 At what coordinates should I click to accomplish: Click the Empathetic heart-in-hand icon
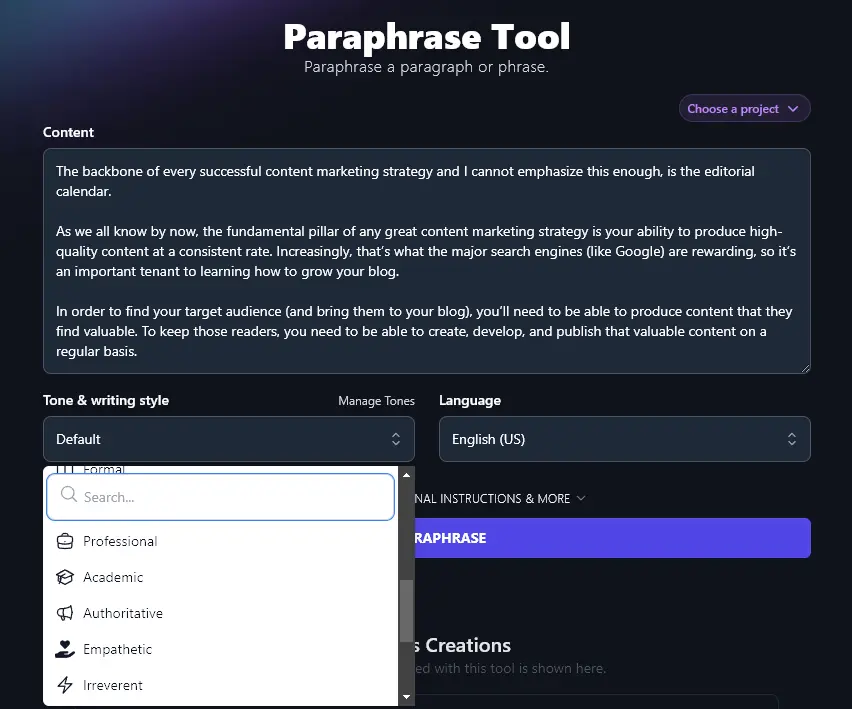tap(63, 649)
